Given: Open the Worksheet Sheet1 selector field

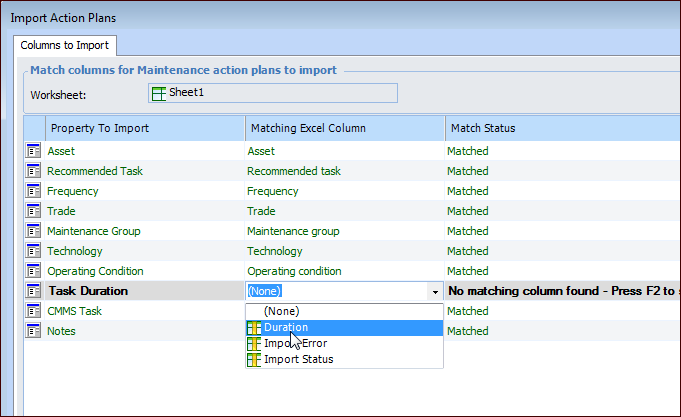Looking at the screenshot, I should click(272, 93).
